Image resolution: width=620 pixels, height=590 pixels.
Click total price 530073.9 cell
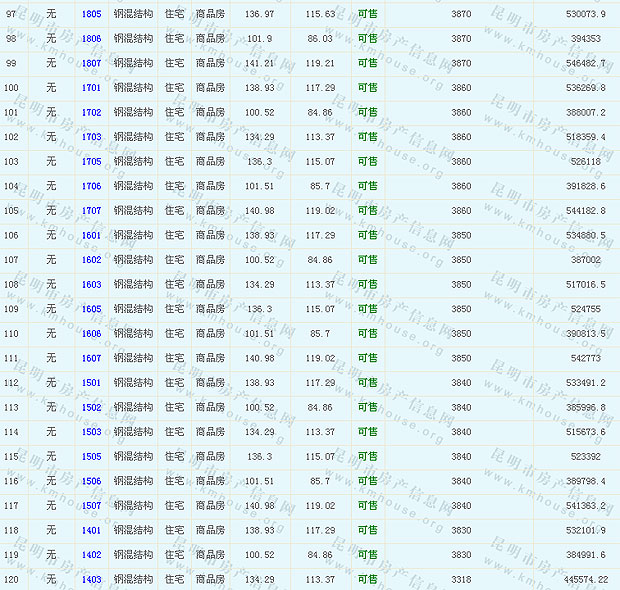pyautogui.click(x=585, y=14)
